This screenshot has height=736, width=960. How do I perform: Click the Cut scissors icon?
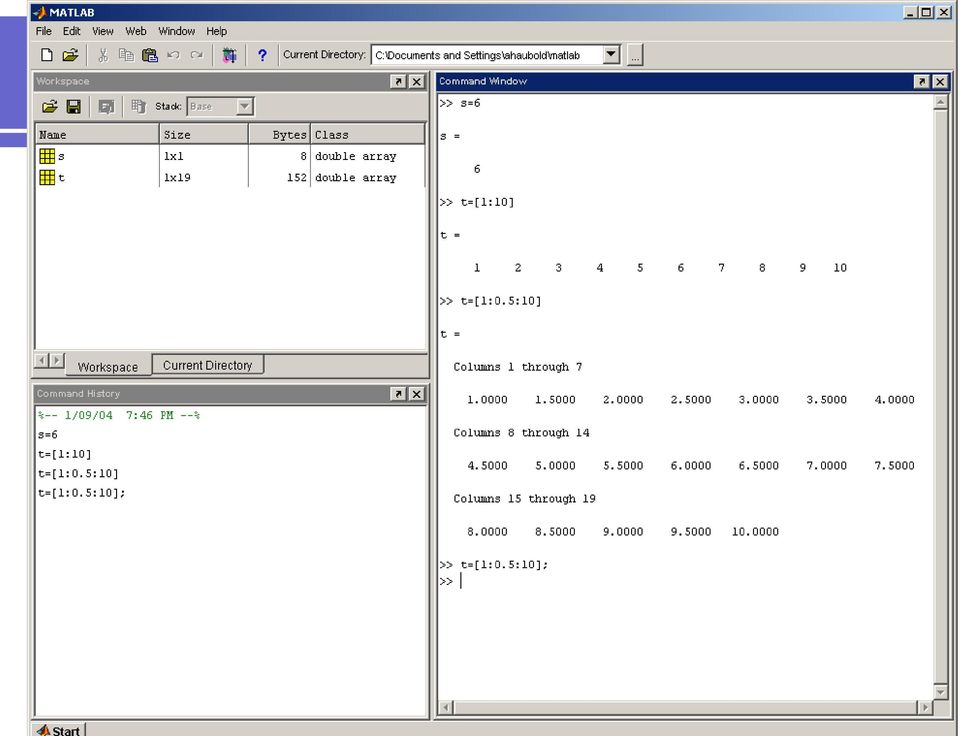[103, 55]
